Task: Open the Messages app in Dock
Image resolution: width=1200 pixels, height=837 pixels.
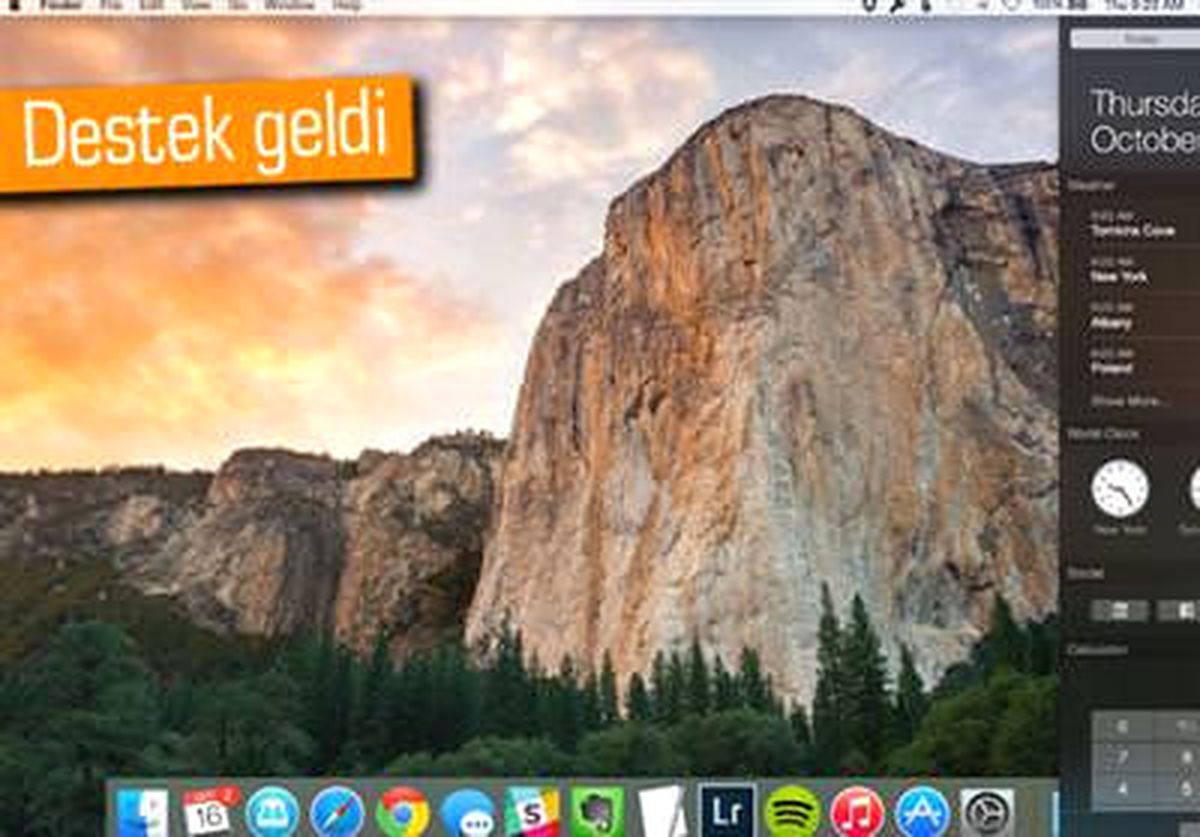Action: (x=467, y=813)
